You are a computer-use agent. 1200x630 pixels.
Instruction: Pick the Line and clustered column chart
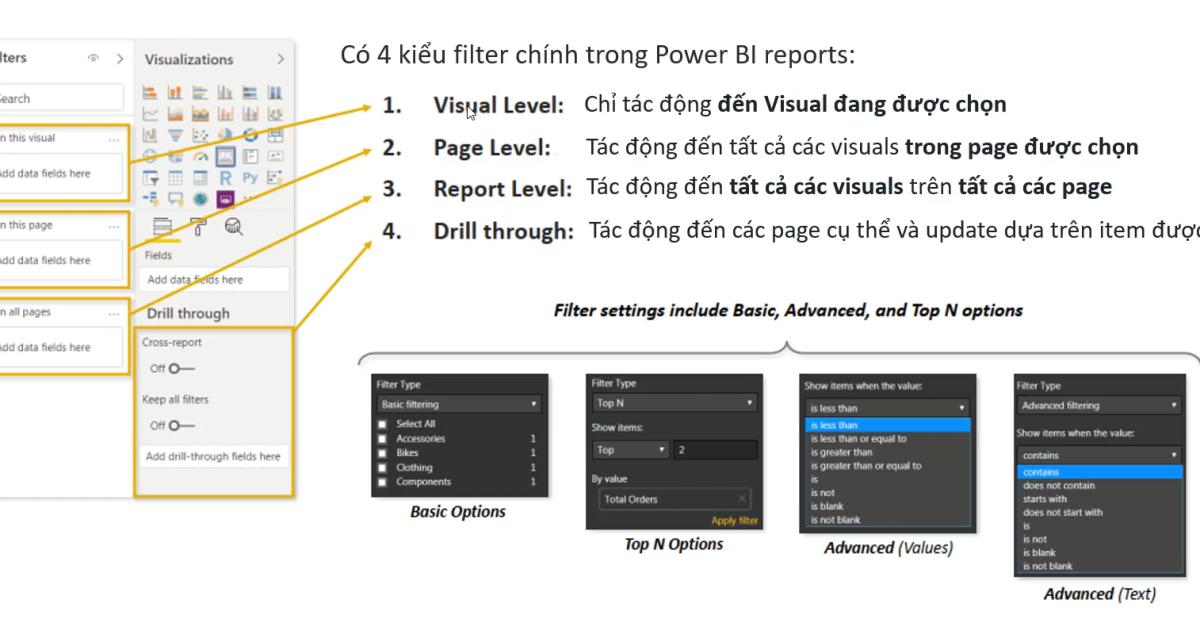pos(250,114)
